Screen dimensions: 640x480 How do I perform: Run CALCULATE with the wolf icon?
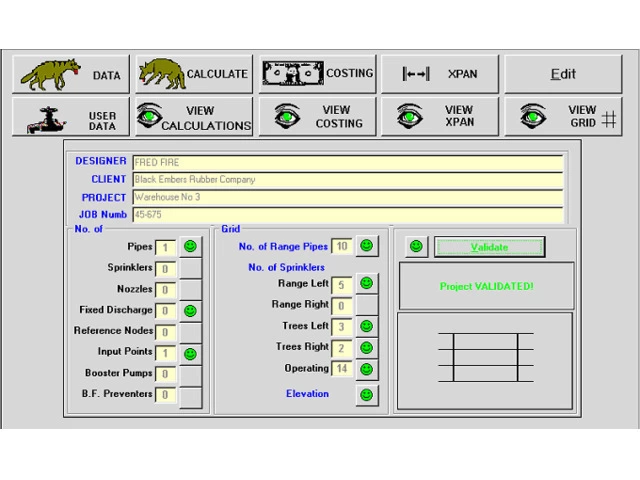194,74
